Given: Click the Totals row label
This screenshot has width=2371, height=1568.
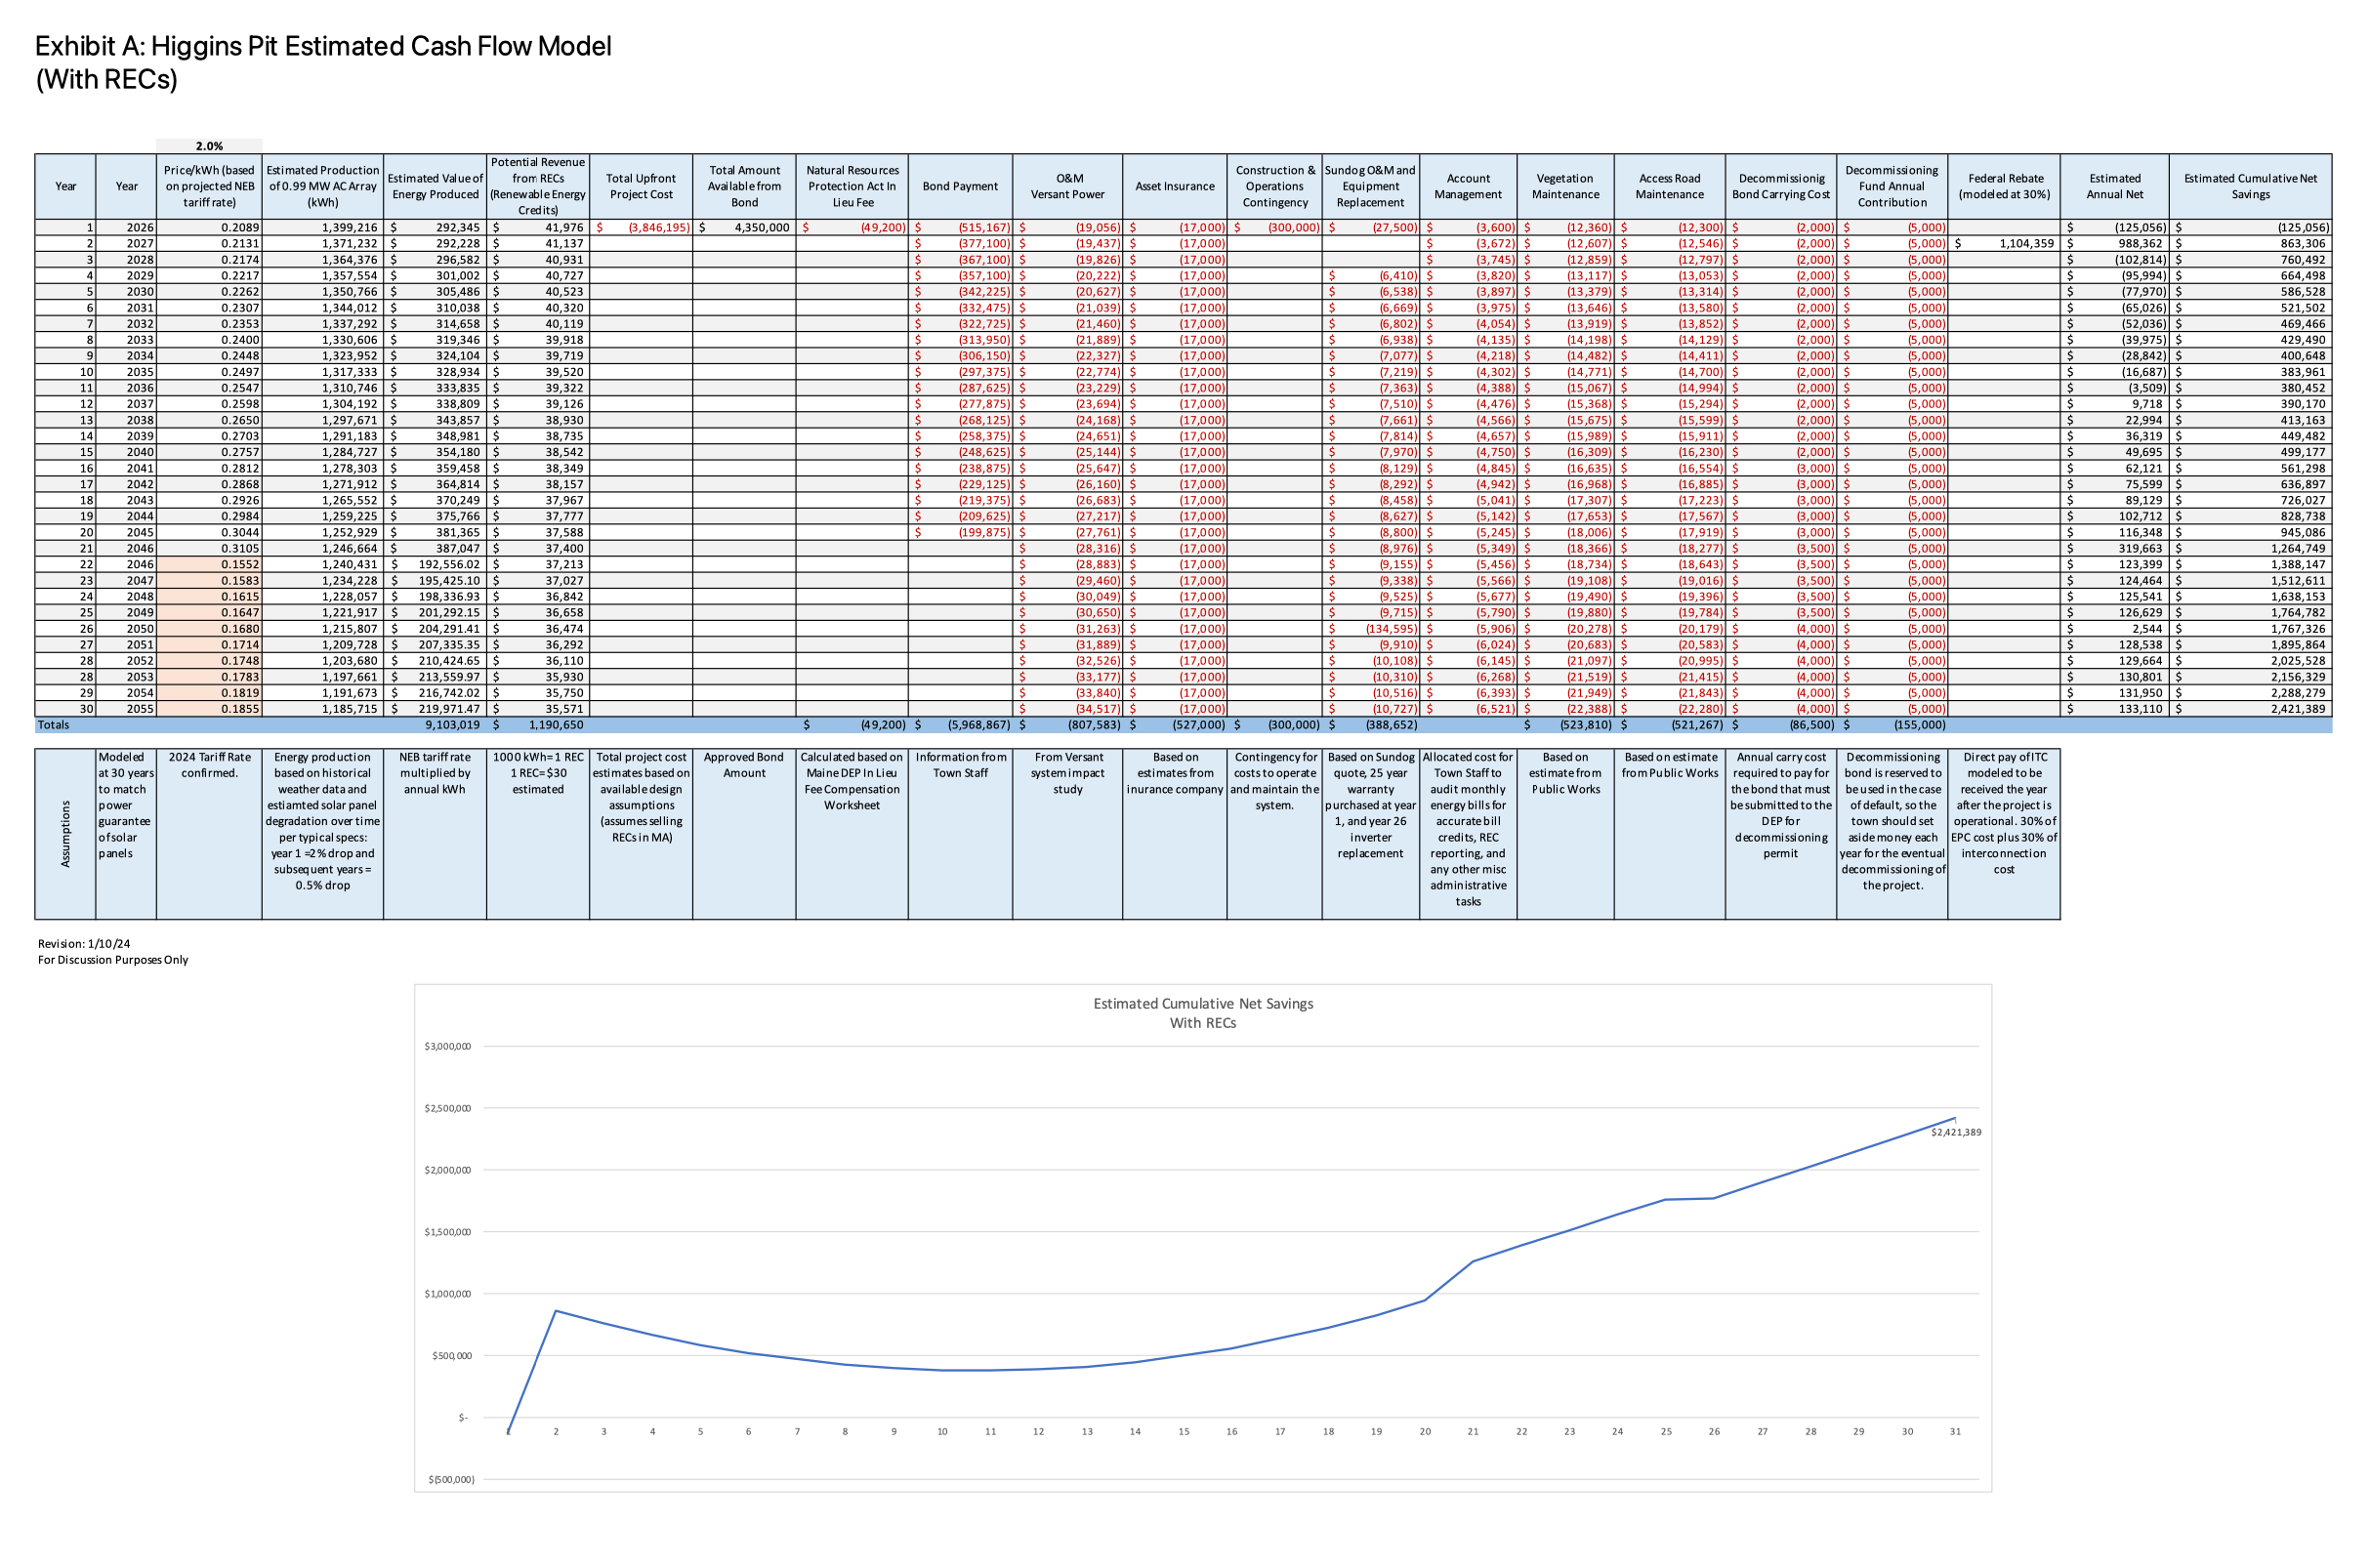Looking at the screenshot, I should 54,725.
